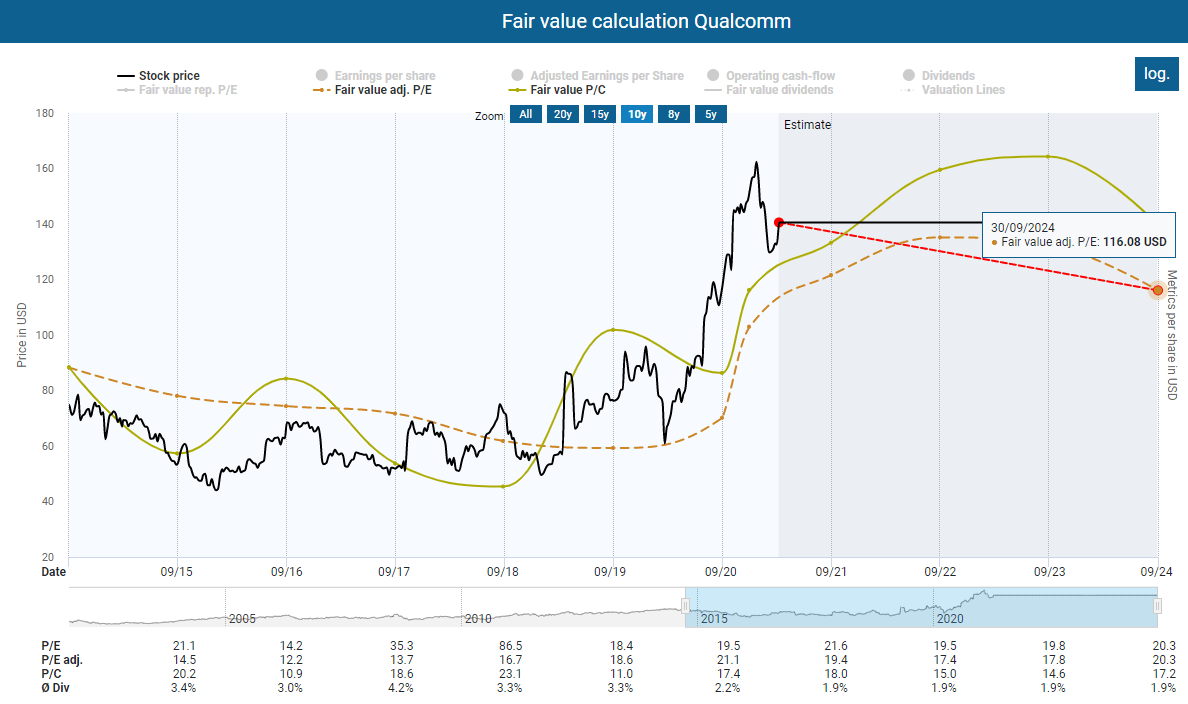Click the dividend yield 3.4%
This screenshot has width=1188, height=704.
183,687
